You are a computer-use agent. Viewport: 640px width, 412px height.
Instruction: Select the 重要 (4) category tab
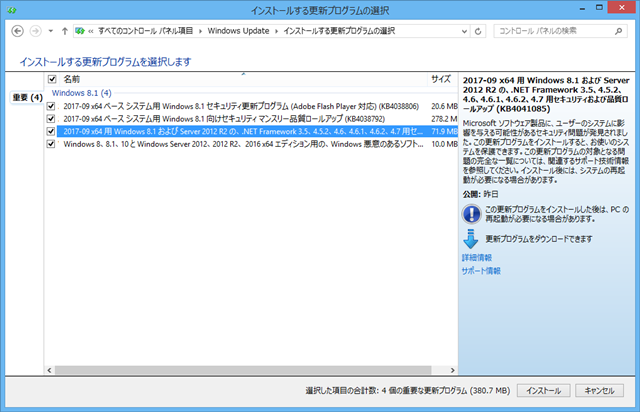(x=27, y=98)
